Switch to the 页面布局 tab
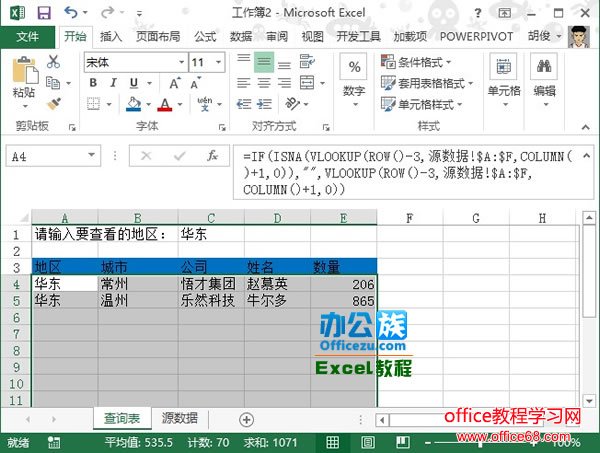Screen dimensions: 600x453 tap(158, 37)
